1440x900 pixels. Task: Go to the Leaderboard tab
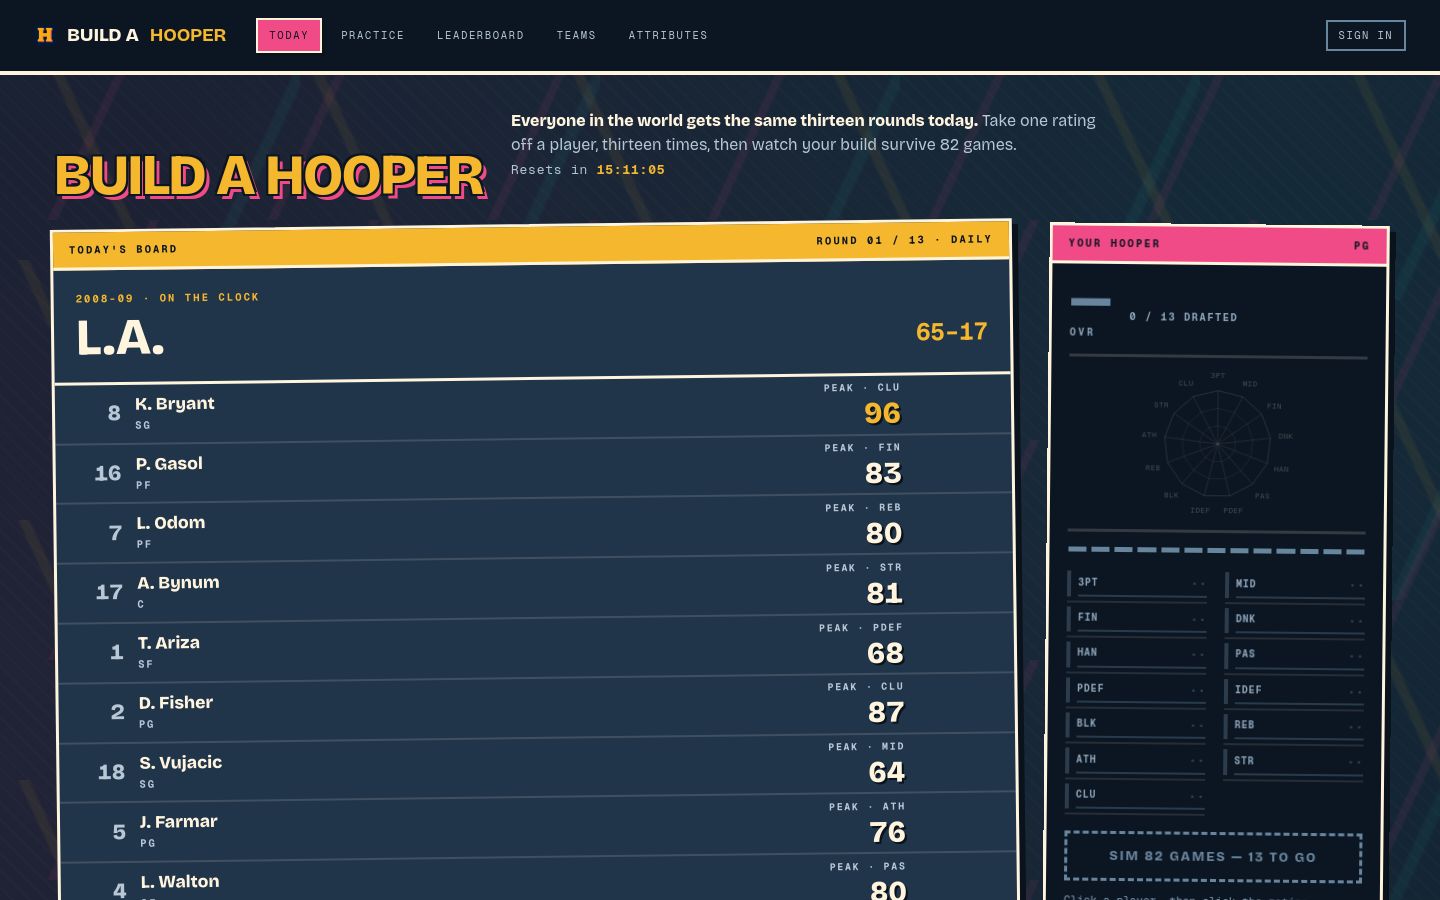480,35
